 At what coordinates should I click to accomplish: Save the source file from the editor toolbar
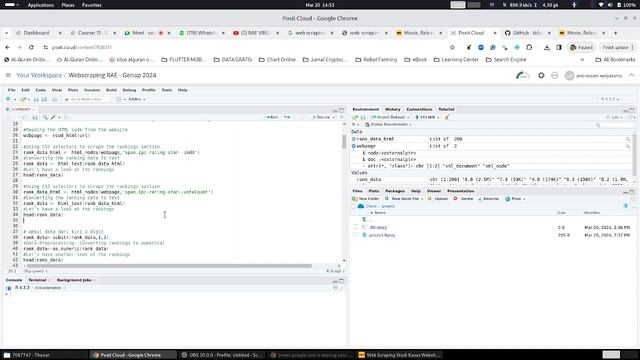coord(35,118)
